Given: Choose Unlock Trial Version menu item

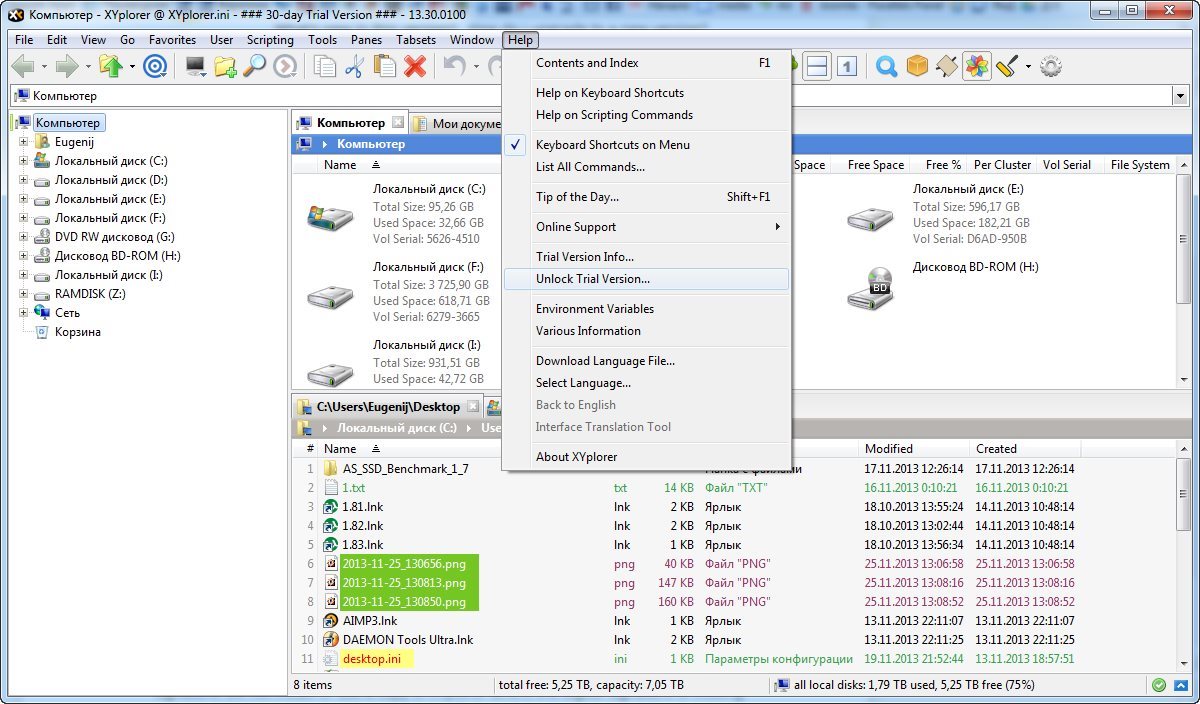Looking at the screenshot, I should coord(646,279).
